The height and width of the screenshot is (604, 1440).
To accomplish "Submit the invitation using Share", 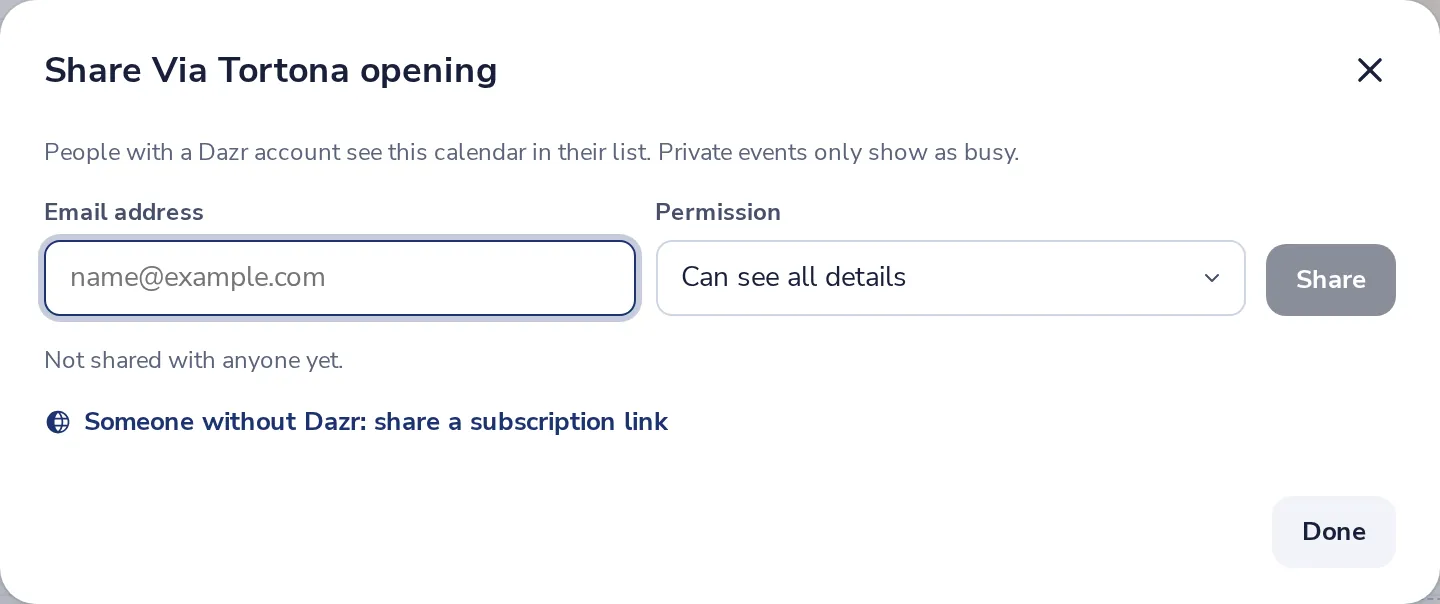I will click(x=1330, y=280).
